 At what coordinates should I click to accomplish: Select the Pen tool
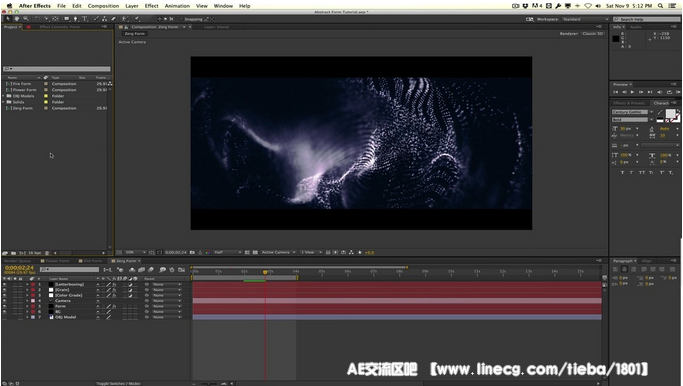tap(75, 19)
